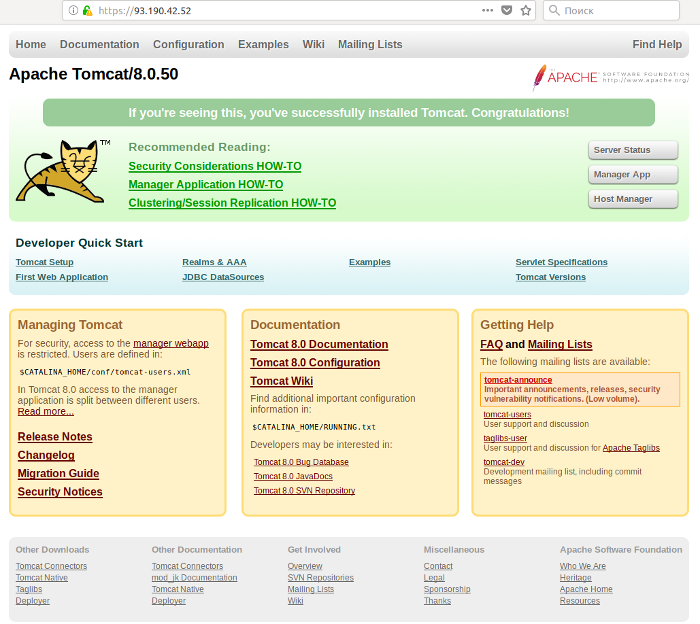Open the tomcat-announce mailing list link

click(x=518, y=380)
